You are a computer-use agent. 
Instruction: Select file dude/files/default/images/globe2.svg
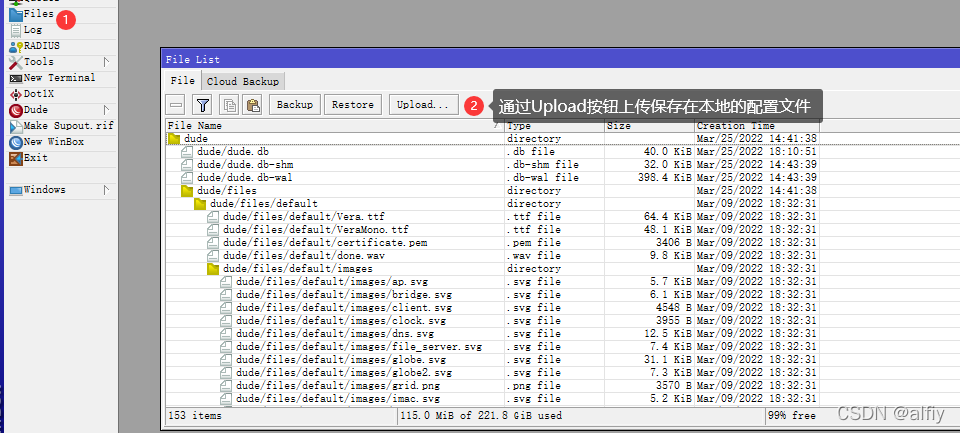(x=492, y=372)
